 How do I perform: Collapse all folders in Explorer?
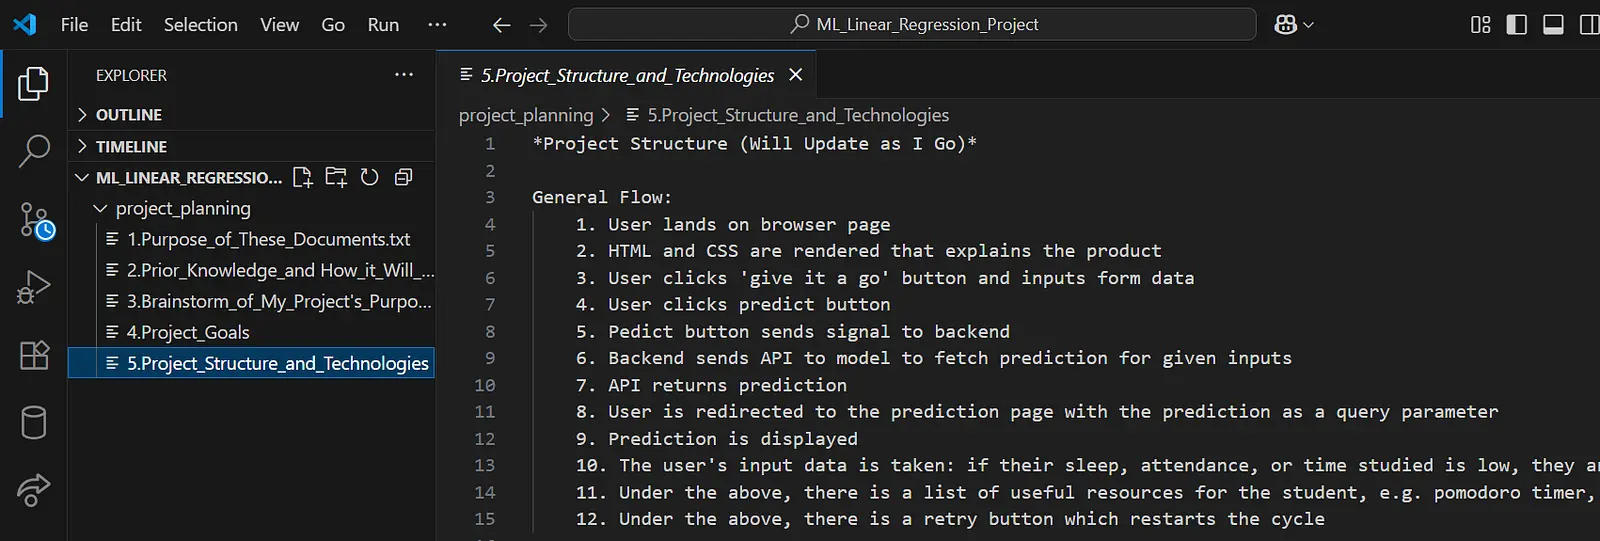pos(403,178)
